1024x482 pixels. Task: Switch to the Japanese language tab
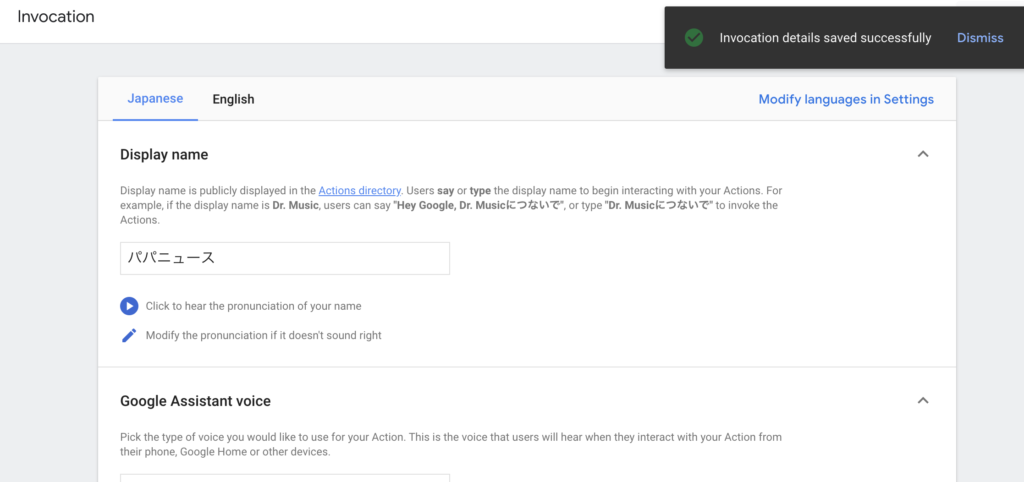155,99
